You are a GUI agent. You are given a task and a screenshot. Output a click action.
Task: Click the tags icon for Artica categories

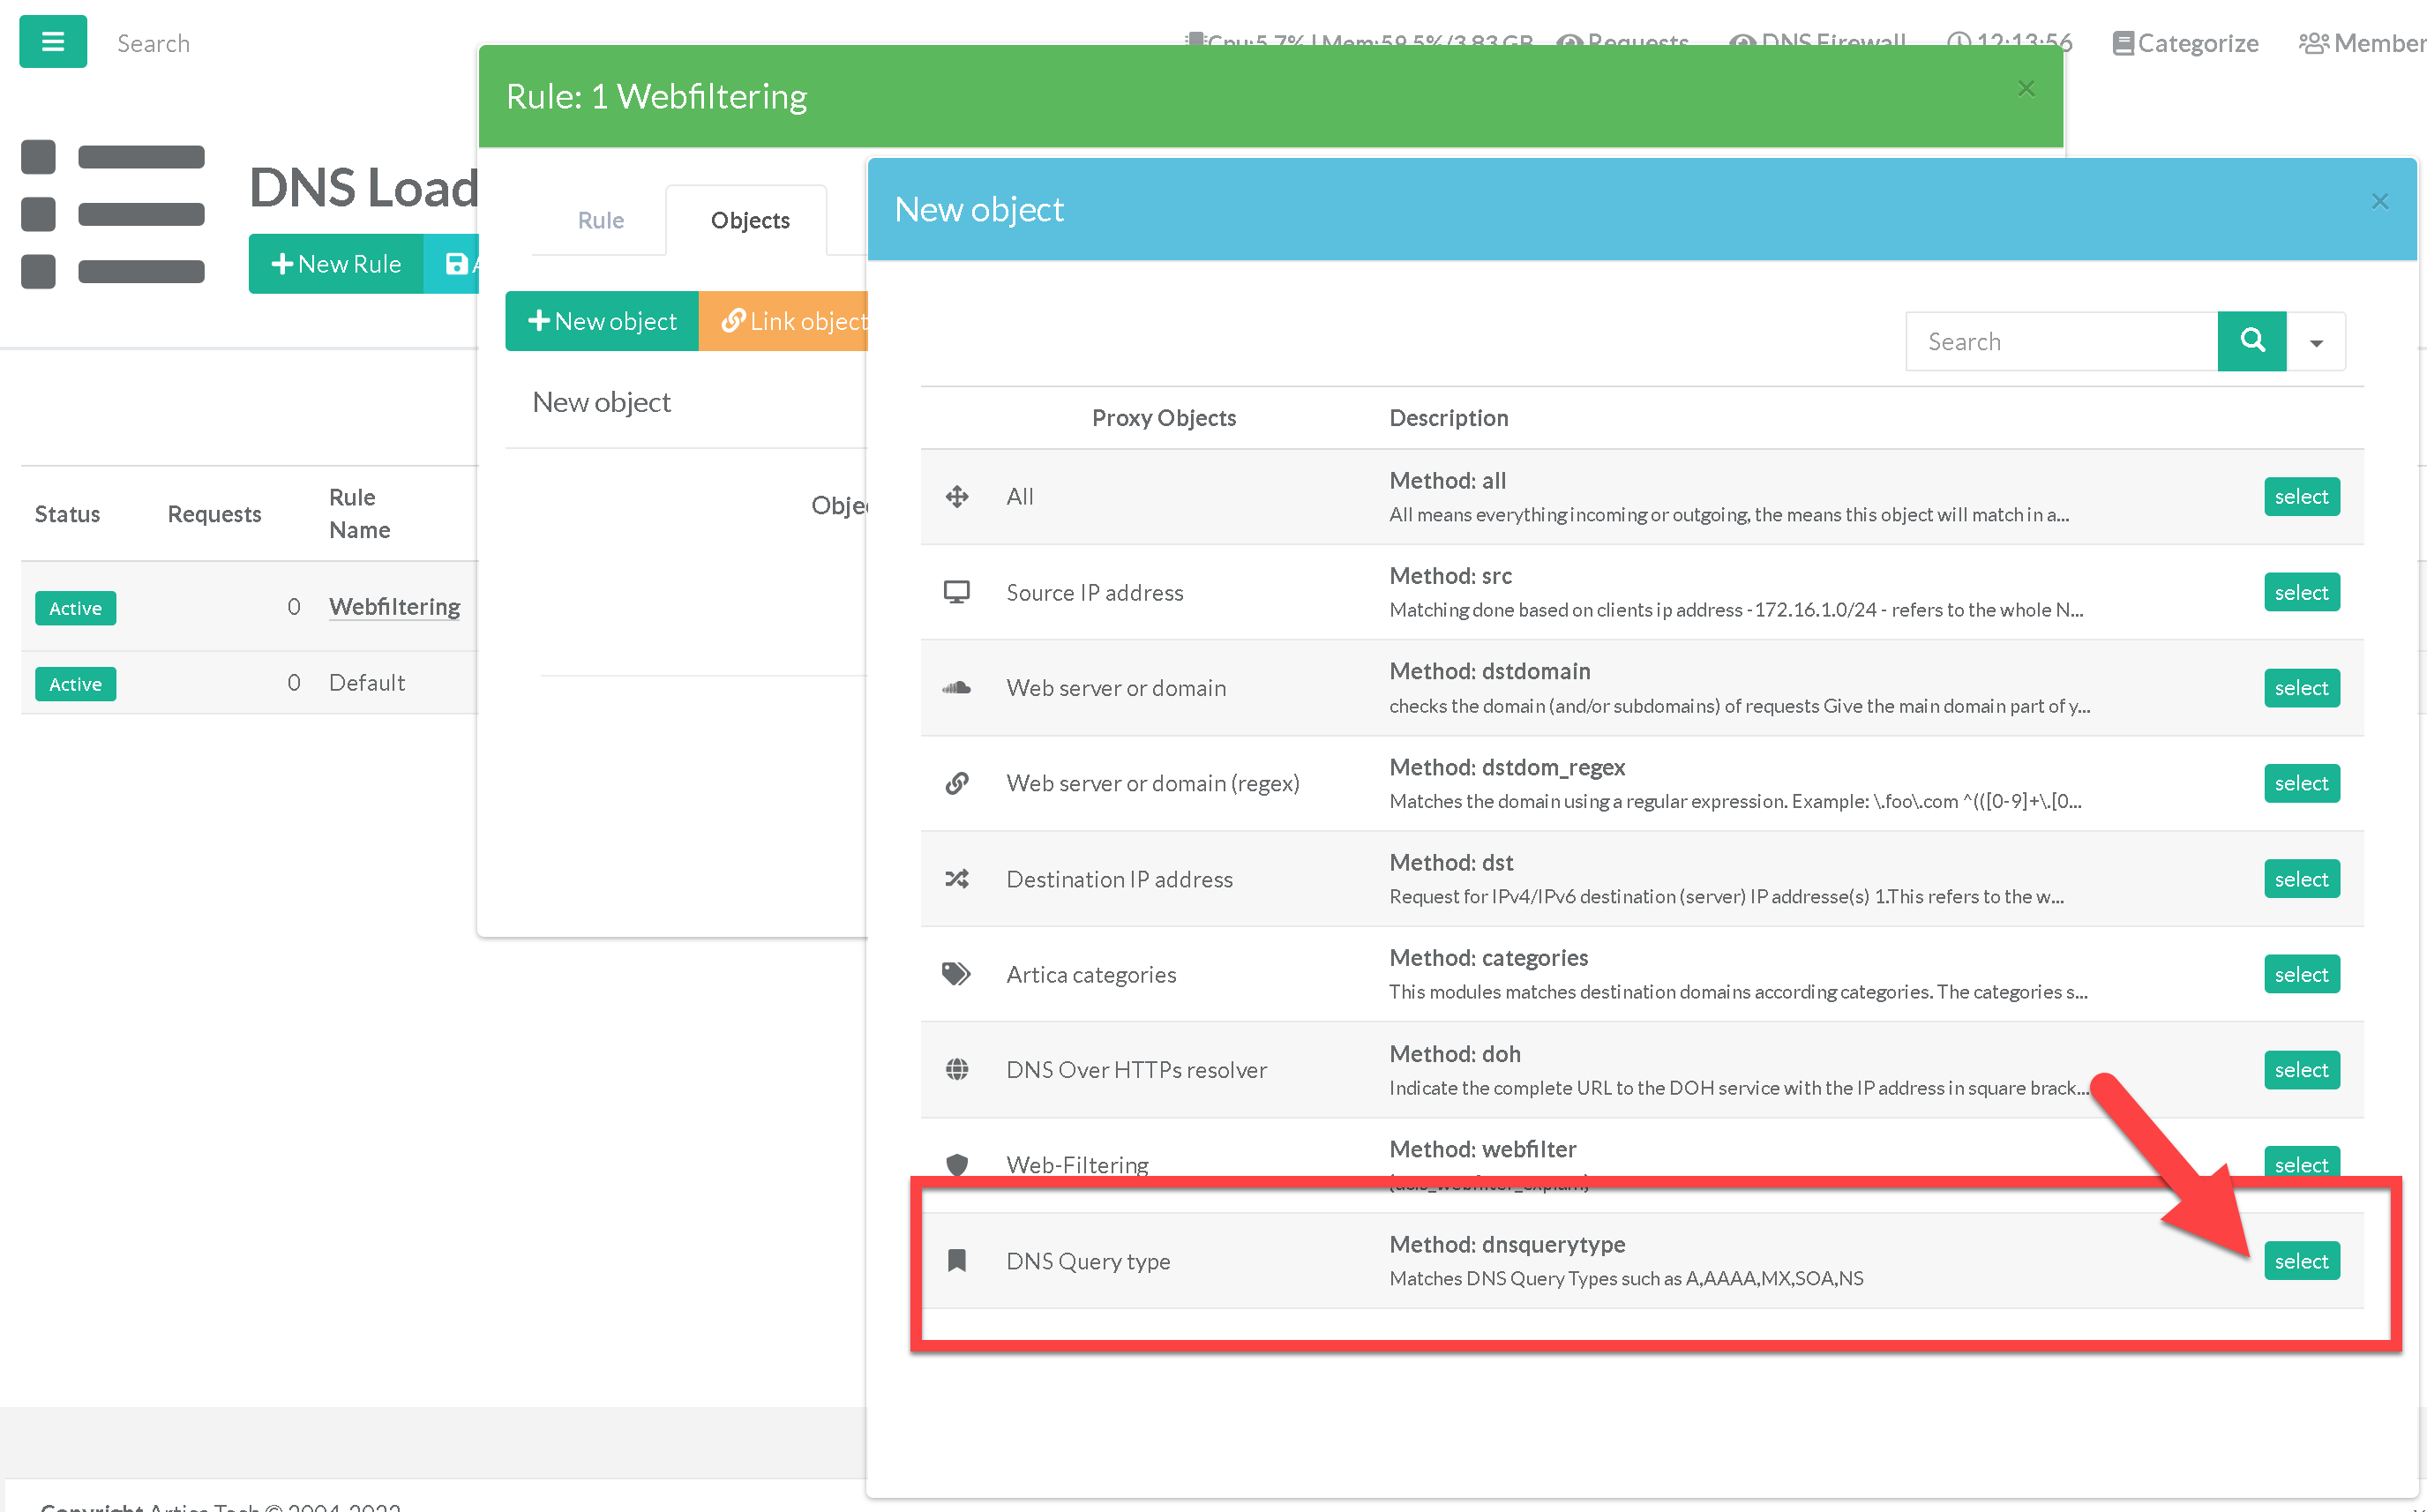tap(956, 974)
